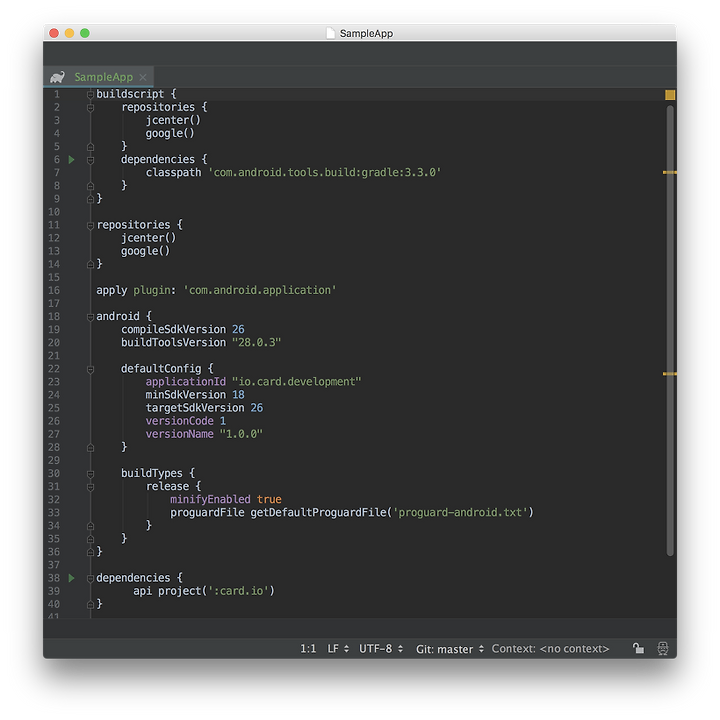Close the SampleApp tab
720x720 pixels.
tap(143, 77)
